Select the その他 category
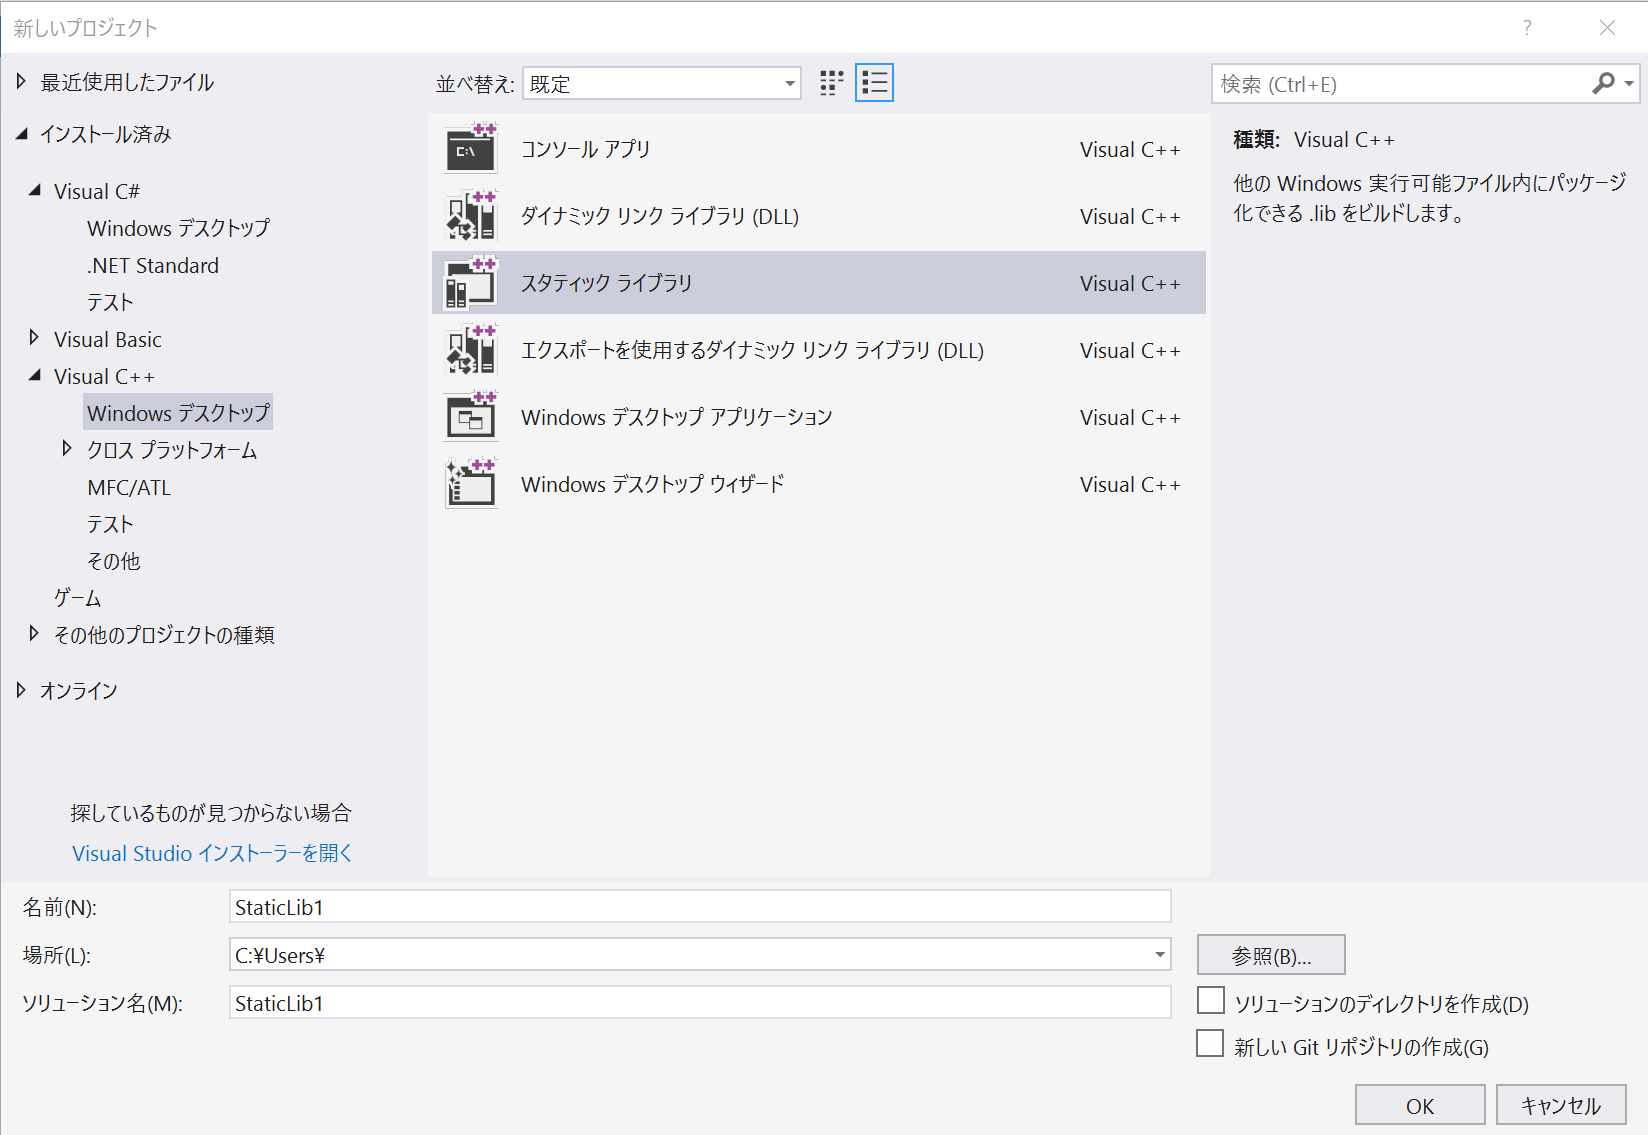This screenshot has height=1135, width=1648. click(114, 561)
